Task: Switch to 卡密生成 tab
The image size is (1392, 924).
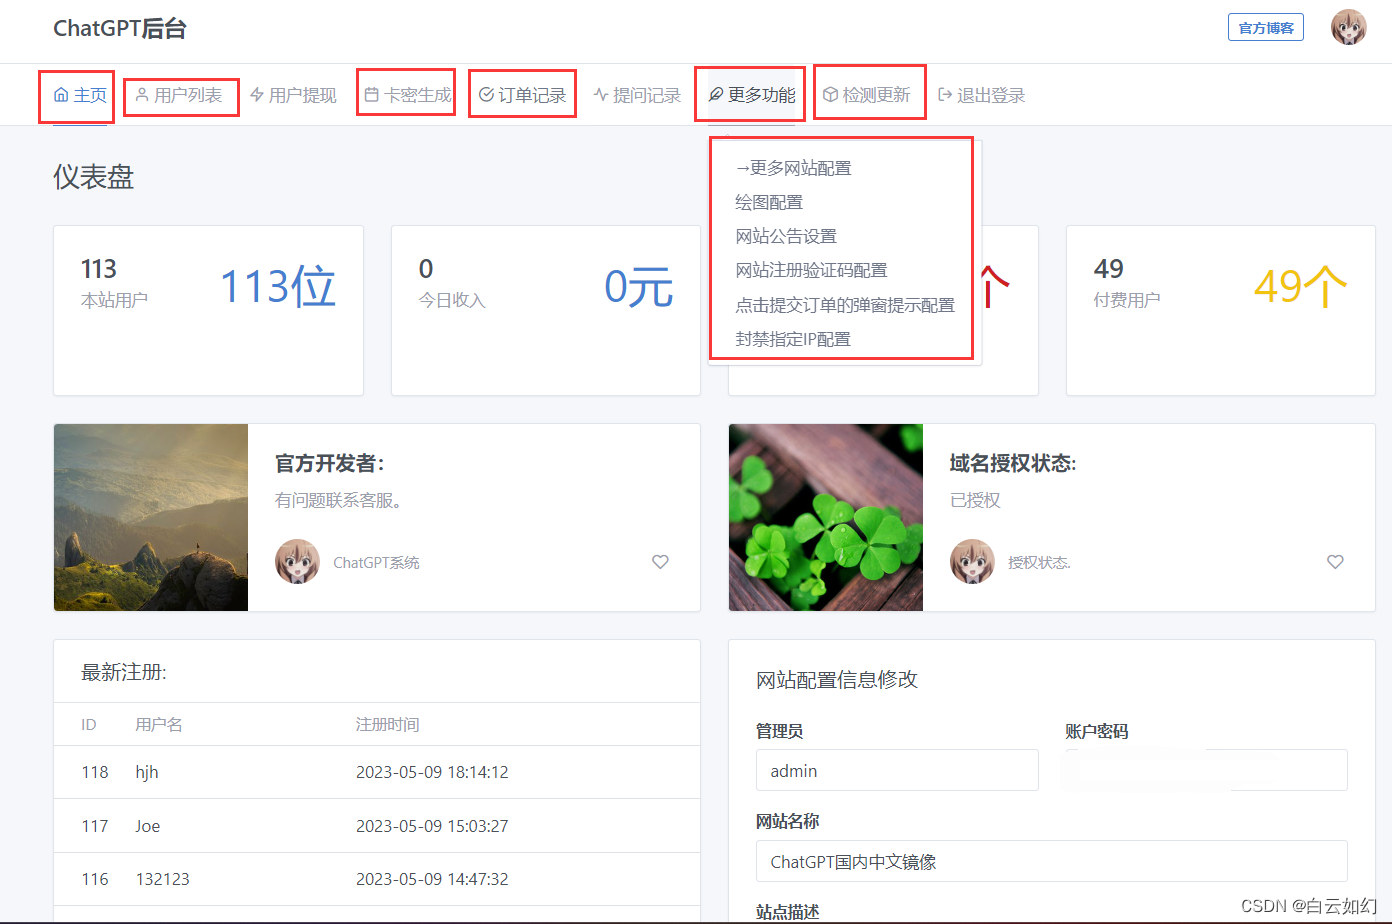Action: click(408, 95)
